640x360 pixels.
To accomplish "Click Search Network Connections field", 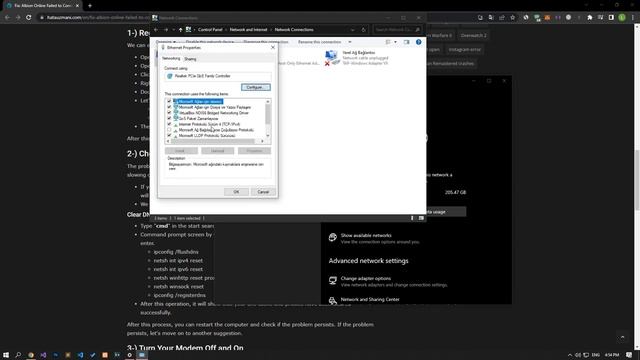I will tap(397, 30).
